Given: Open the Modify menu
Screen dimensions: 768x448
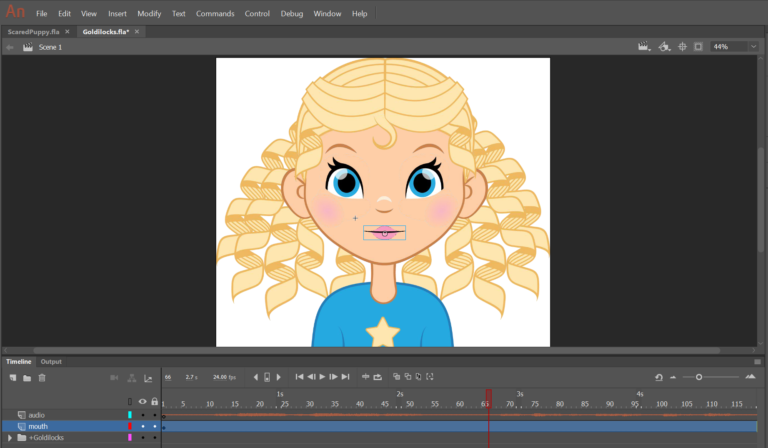Looking at the screenshot, I should [149, 14].
